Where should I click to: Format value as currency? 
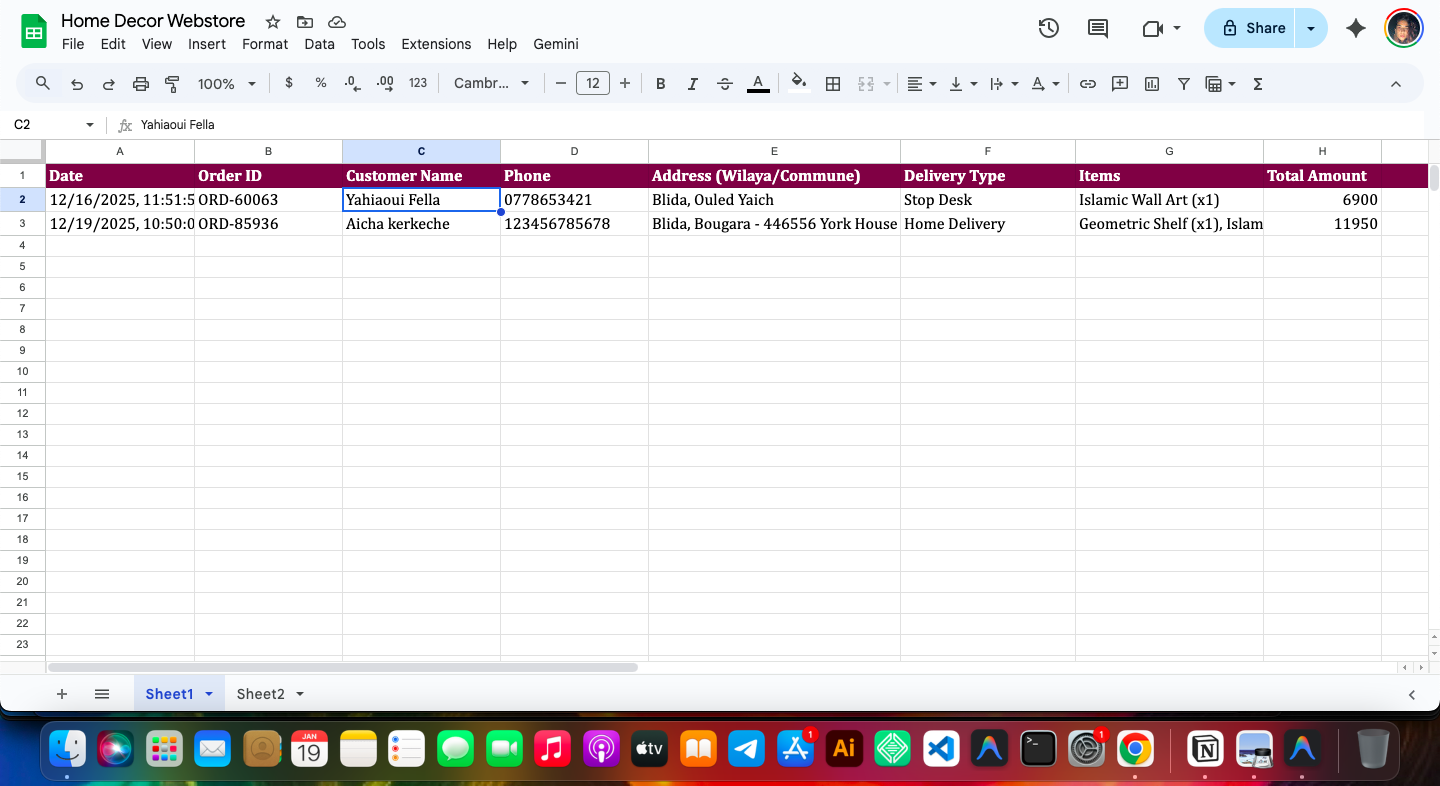(x=289, y=83)
